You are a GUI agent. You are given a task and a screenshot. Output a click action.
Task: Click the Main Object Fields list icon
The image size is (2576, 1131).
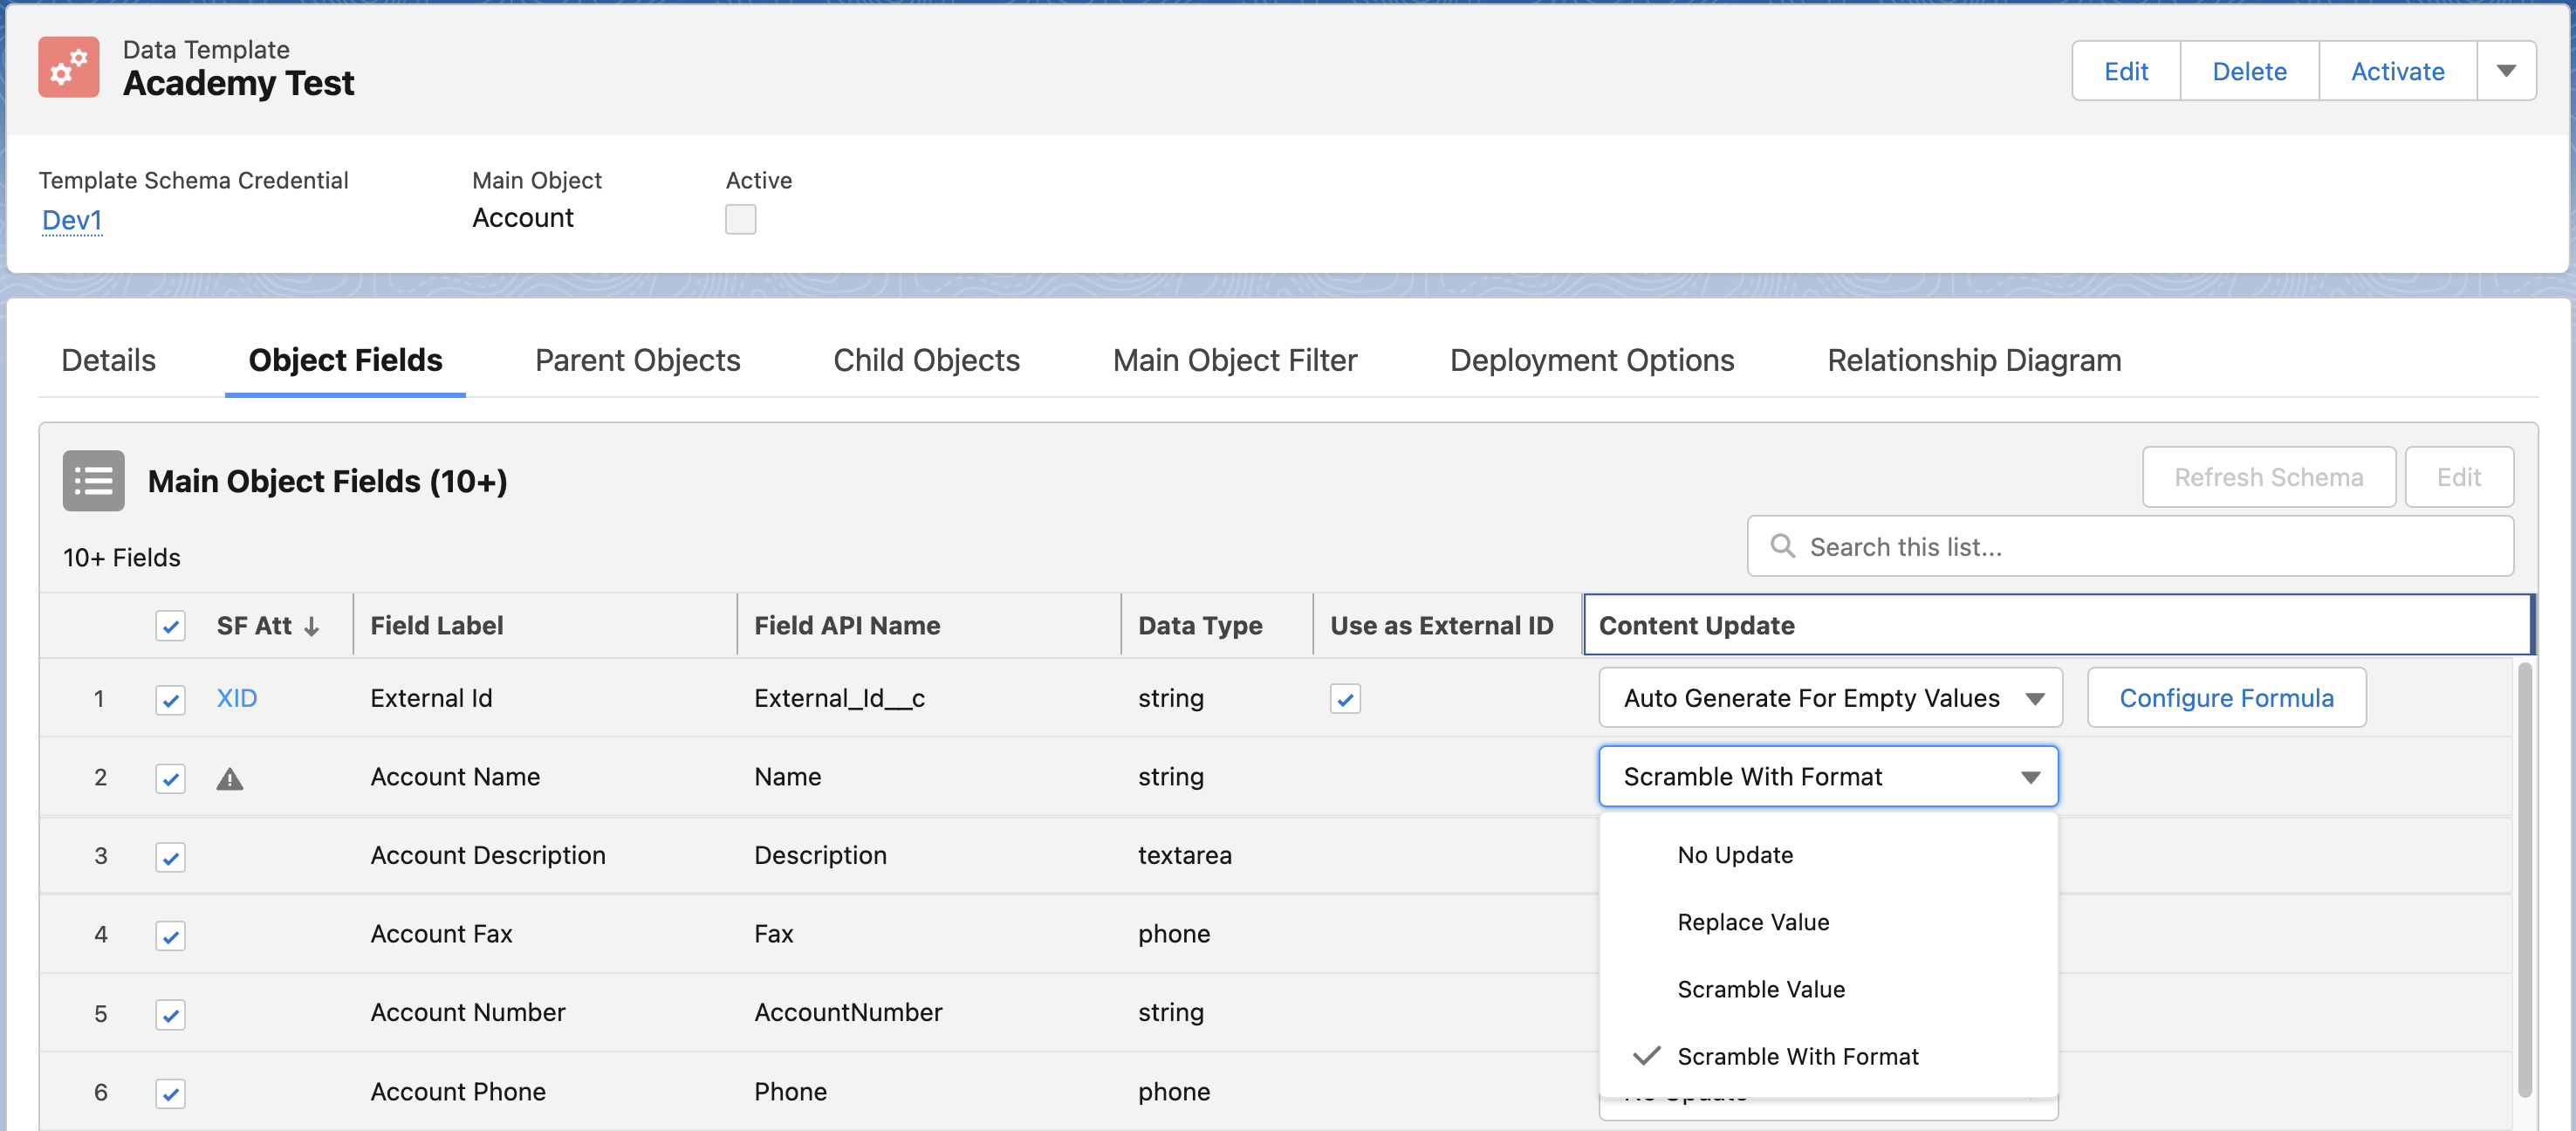[93, 480]
